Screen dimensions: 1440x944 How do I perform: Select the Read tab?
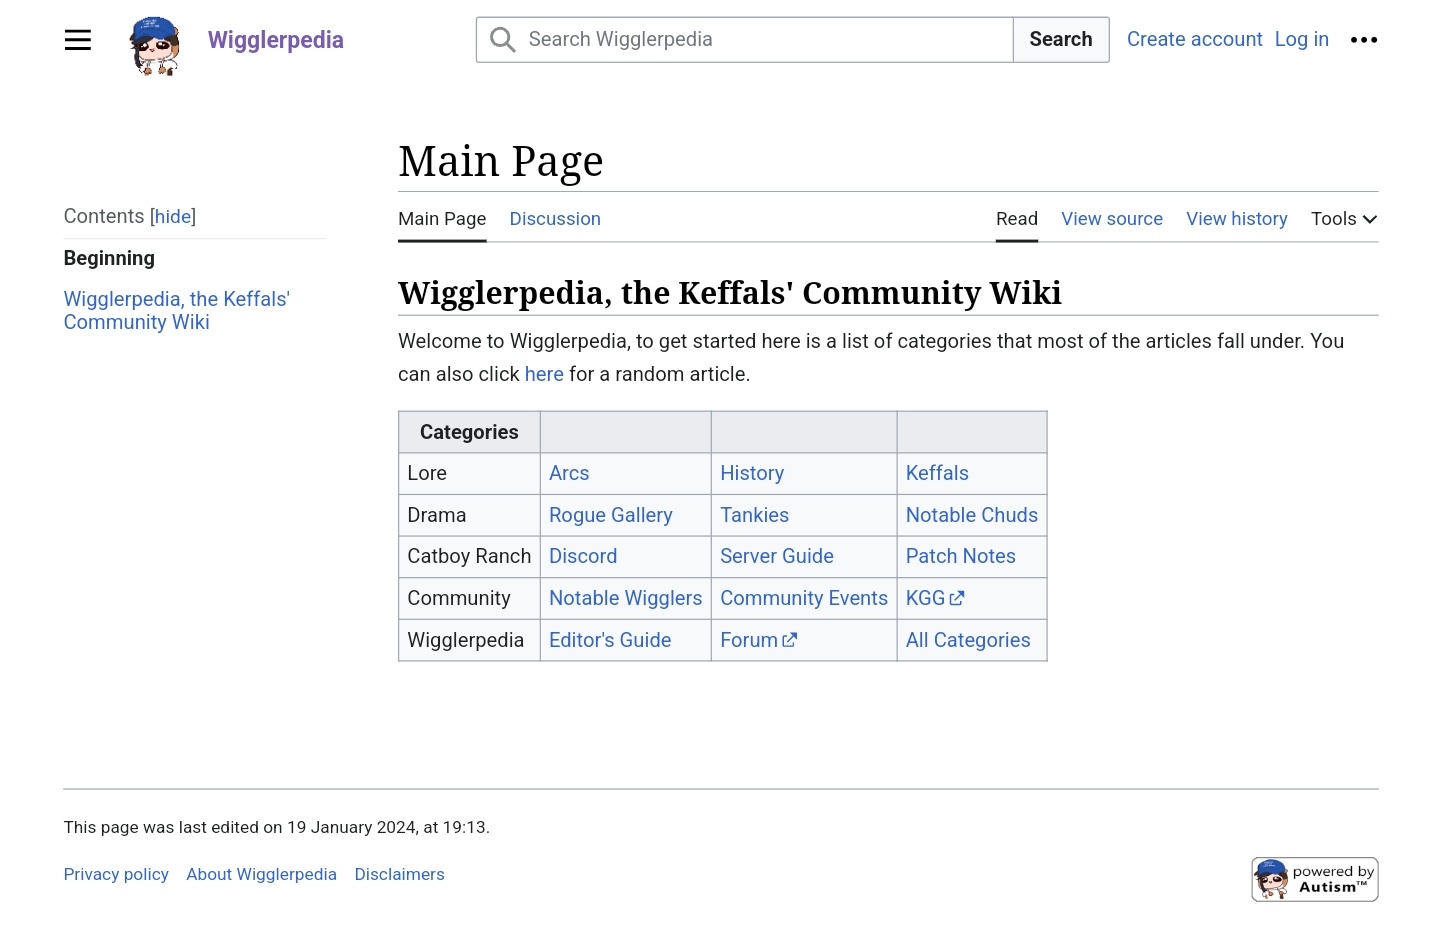tap(1017, 219)
